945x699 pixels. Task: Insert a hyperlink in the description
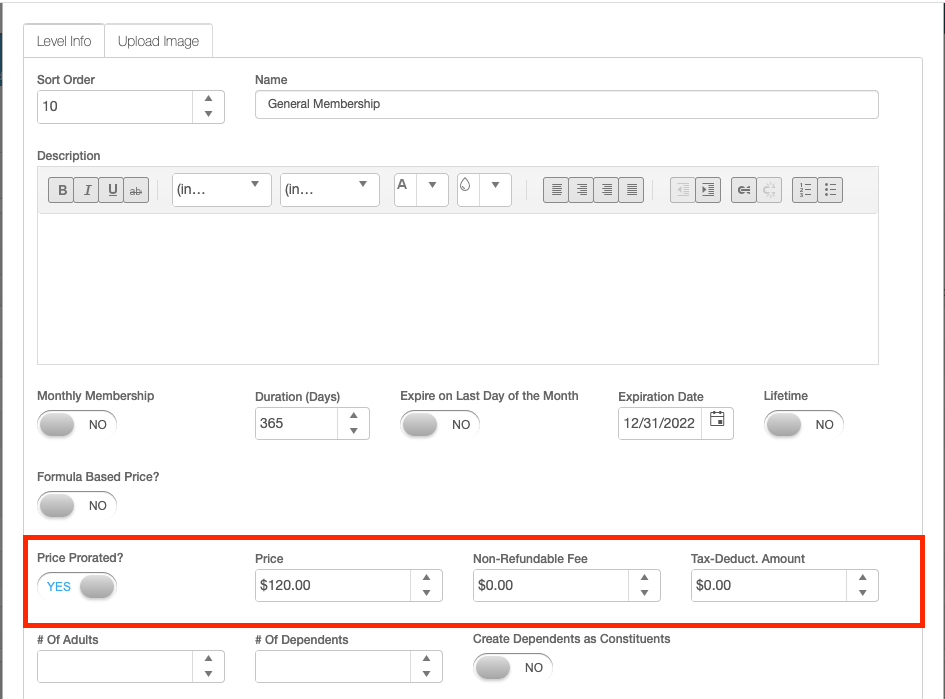[743, 190]
